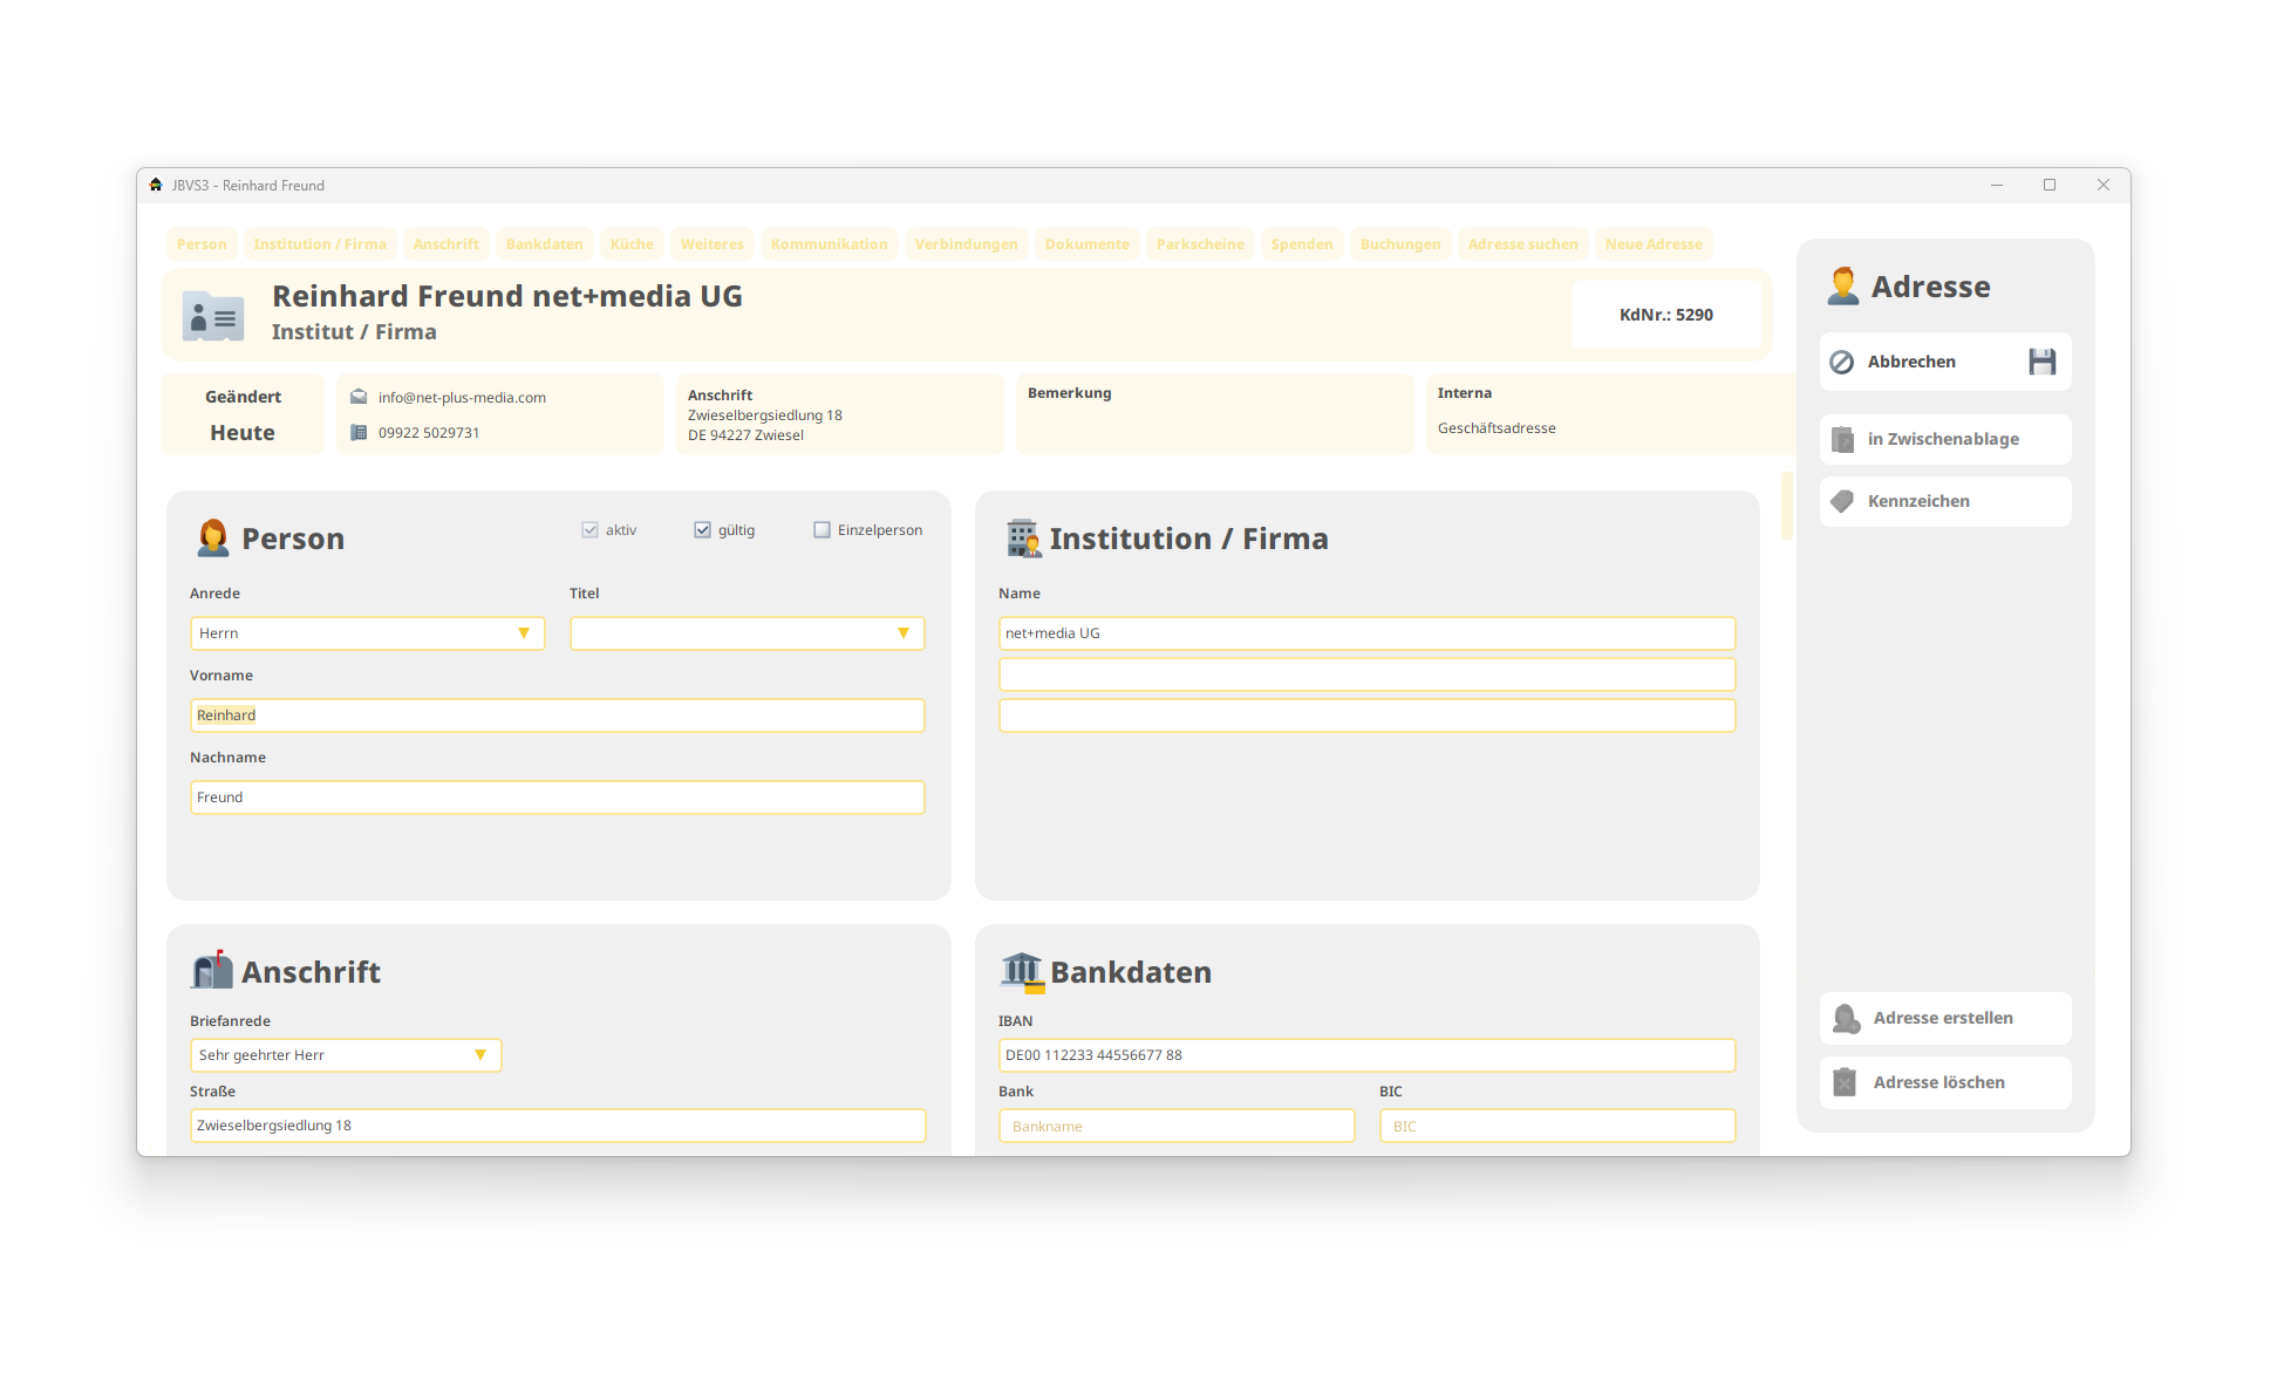Screen dimensions: 2273x1384
Task: Expand the Titel dropdown
Action: point(902,633)
